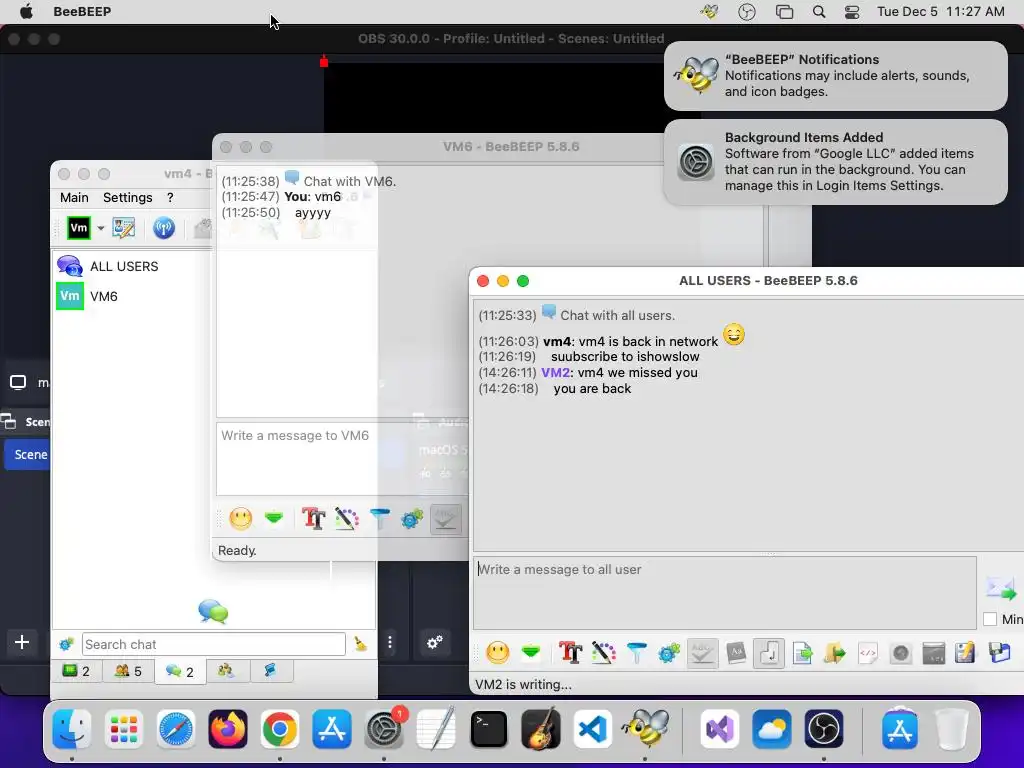
Task: Change chat font in ALL USERS window
Action: point(570,652)
